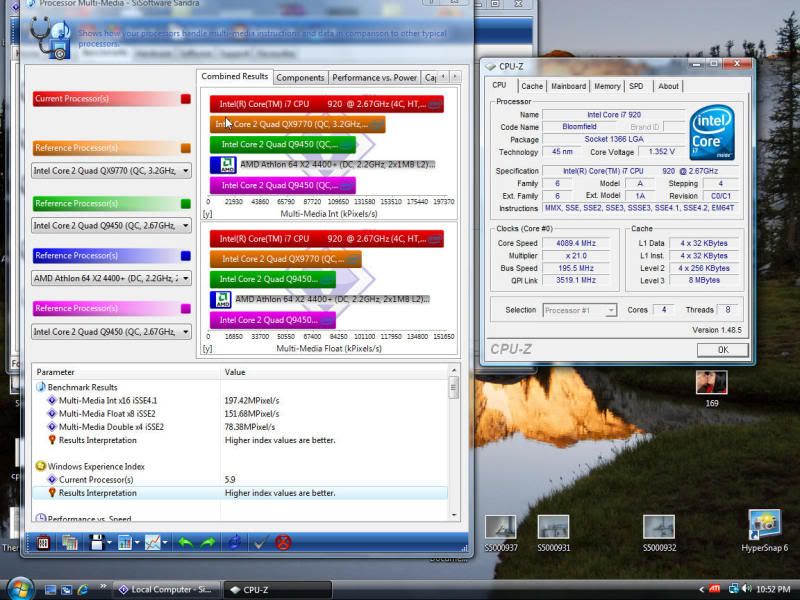800x600 pixels.
Task: Click the blue Reference Processor(s) color swatch
Action: 186,256
